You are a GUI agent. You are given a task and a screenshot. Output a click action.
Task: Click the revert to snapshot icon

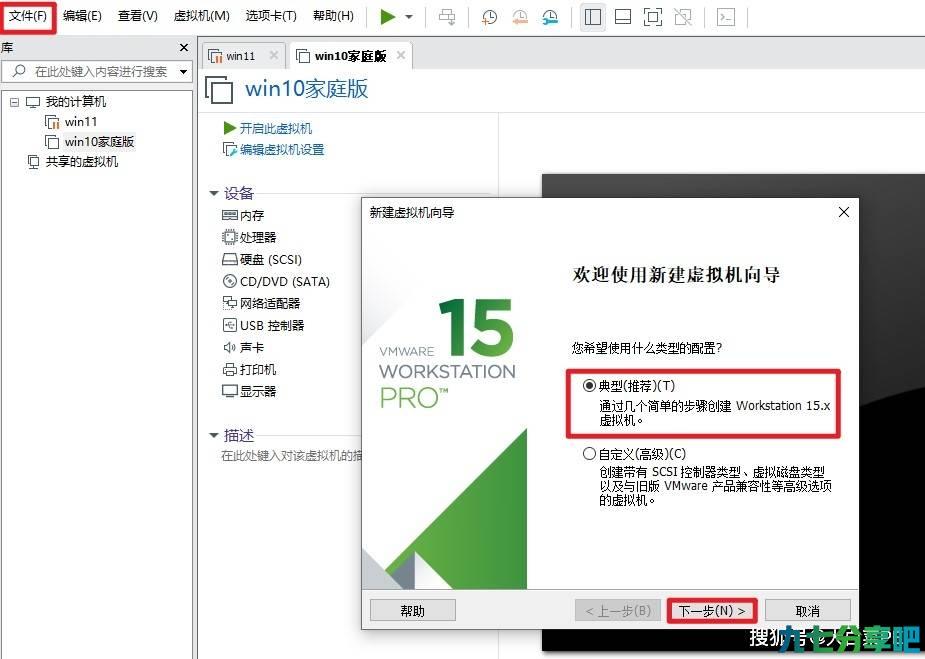[x=520, y=17]
